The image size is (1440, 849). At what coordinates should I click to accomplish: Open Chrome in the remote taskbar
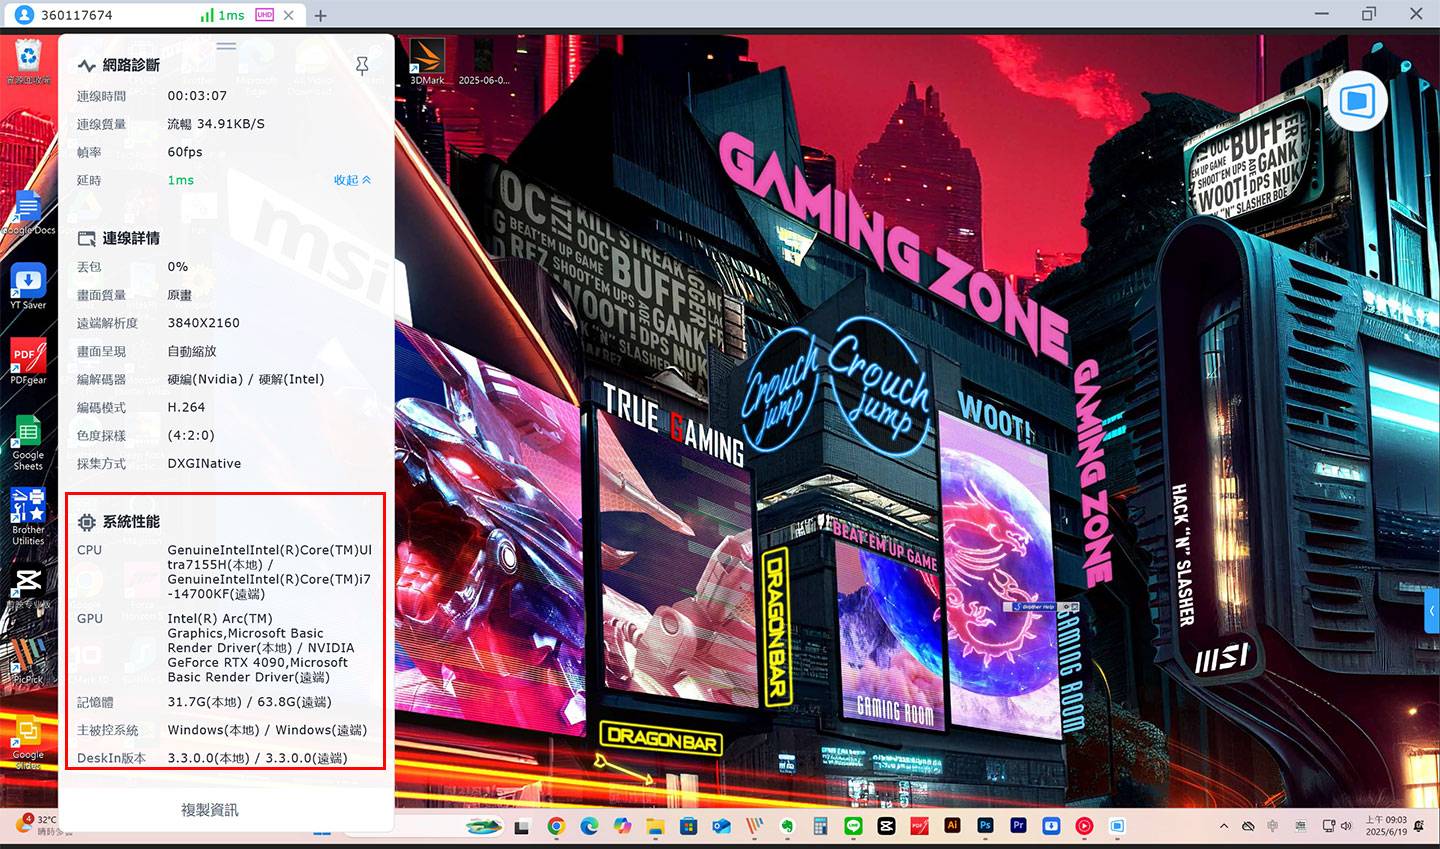556,826
